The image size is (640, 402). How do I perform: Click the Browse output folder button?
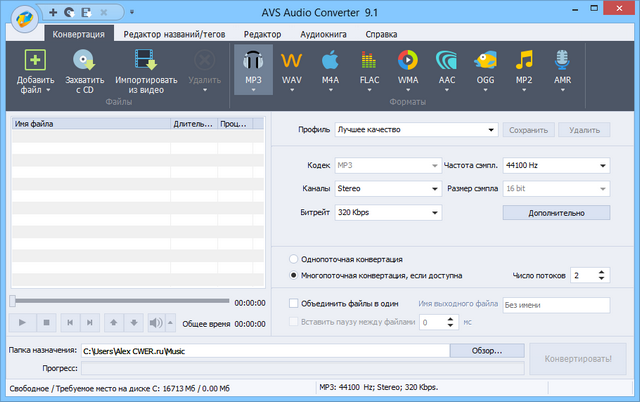click(x=487, y=351)
